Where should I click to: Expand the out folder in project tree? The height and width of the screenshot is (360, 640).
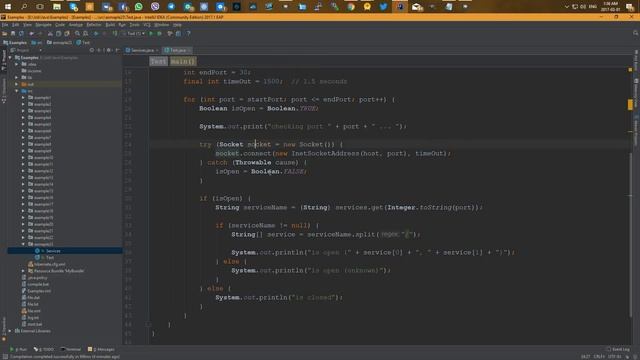pos(17,84)
